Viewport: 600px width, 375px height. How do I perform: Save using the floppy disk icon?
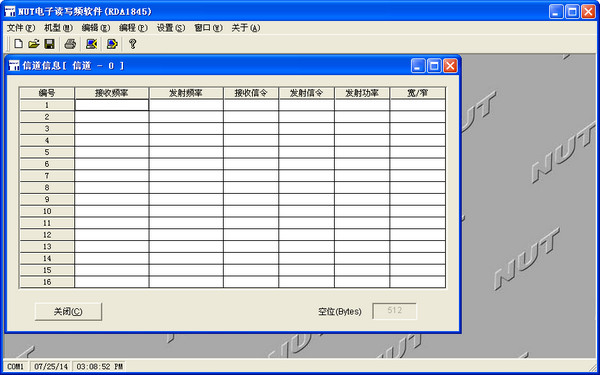tap(49, 44)
